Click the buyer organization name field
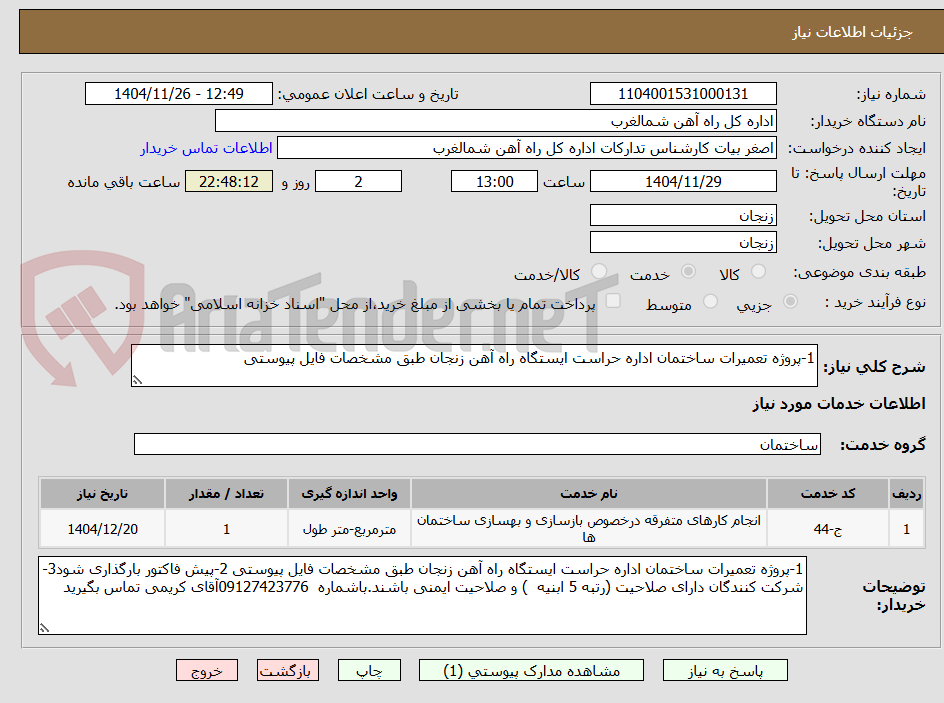 (495, 121)
